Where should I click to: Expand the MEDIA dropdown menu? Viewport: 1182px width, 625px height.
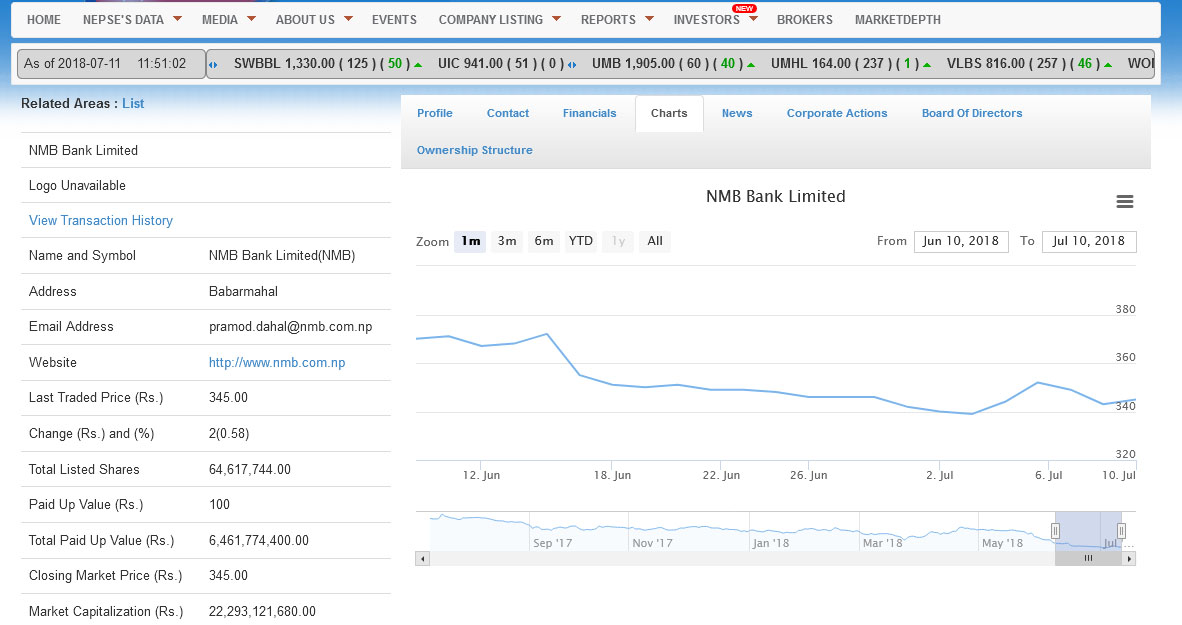[228, 20]
